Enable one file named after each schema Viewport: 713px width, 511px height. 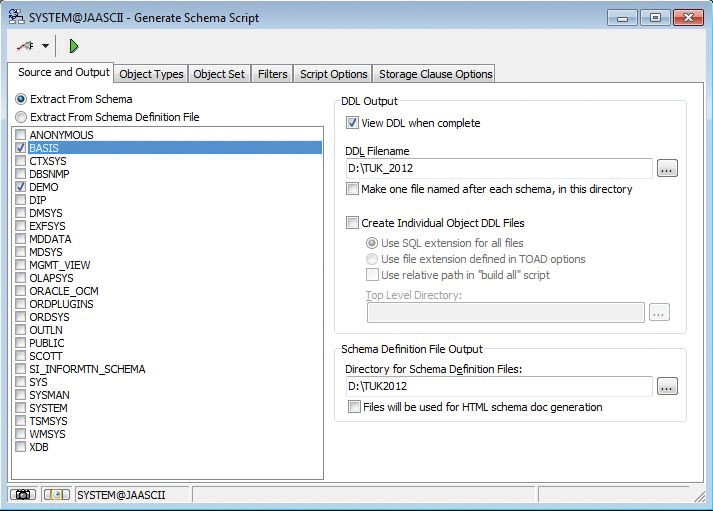[352, 189]
